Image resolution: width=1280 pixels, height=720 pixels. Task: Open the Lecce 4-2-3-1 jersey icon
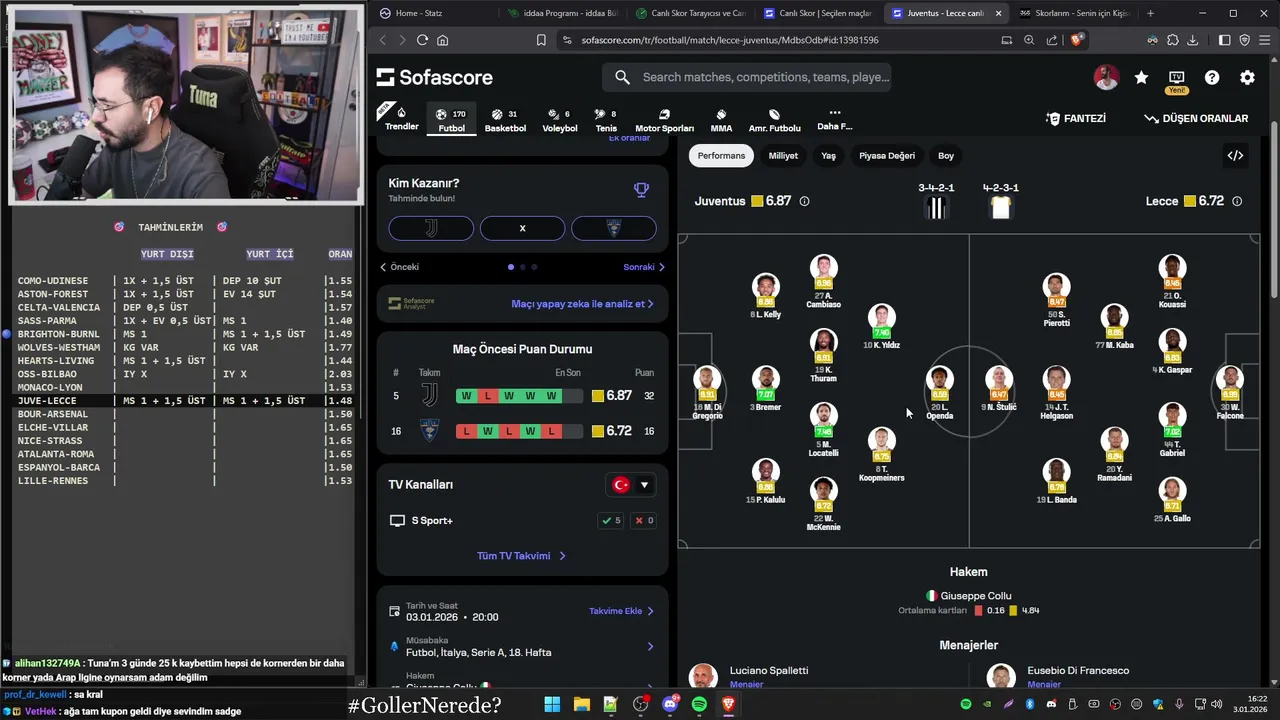coord(1001,207)
